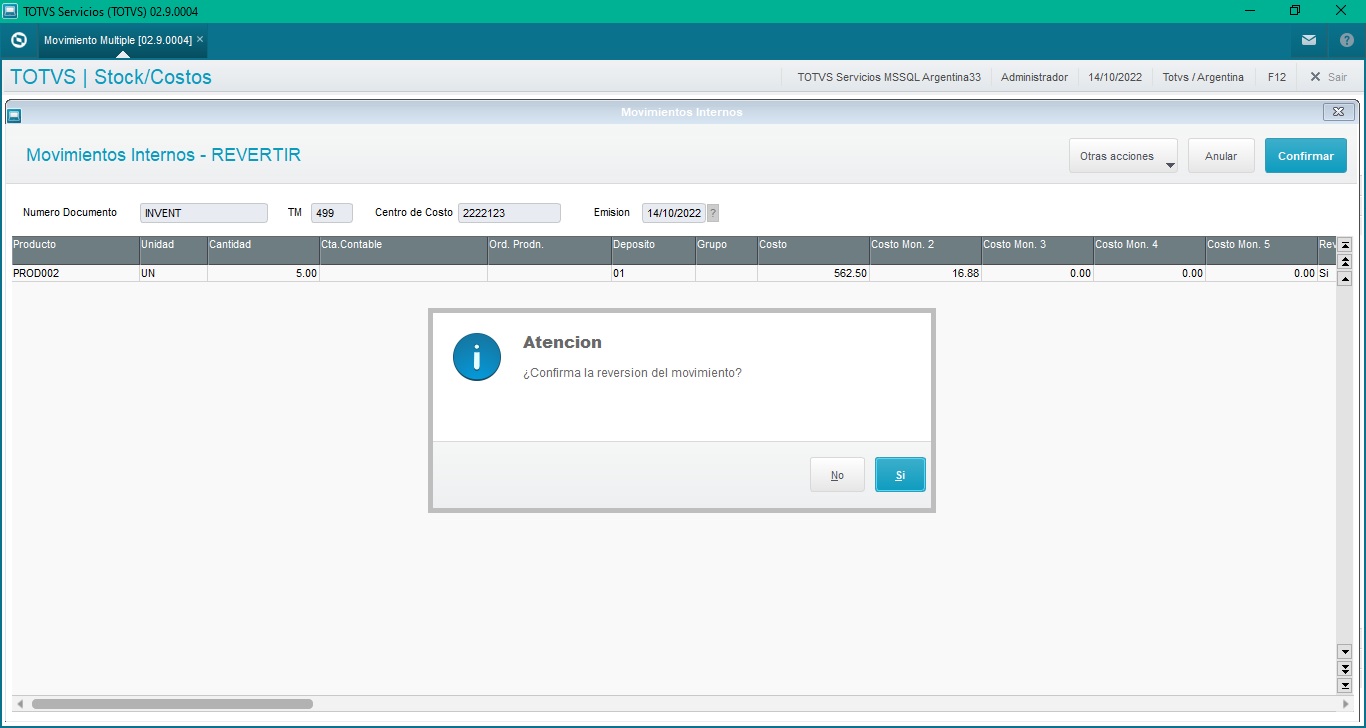The width and height of the screenshot is (1366, 728).
Task: Click the UN unit cell
Action: [x=173, y=273]
